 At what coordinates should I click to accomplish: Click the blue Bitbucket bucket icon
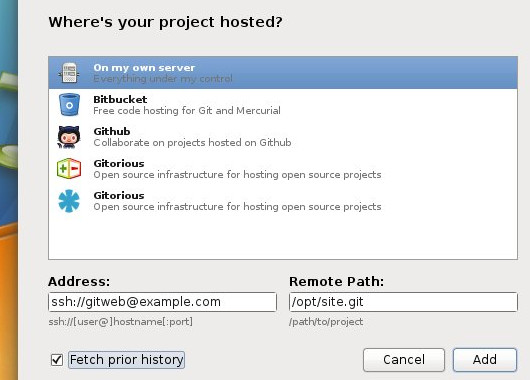69,105
